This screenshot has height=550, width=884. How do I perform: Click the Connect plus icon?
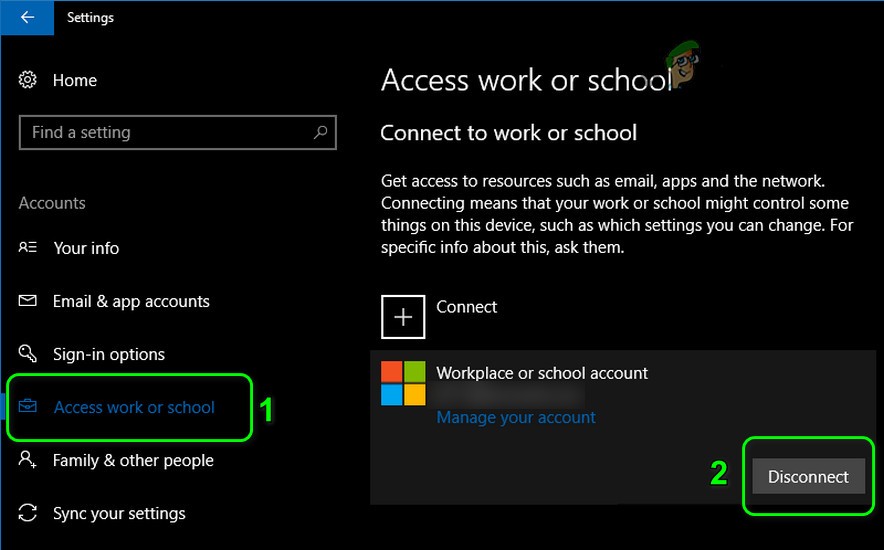point(403,317)
